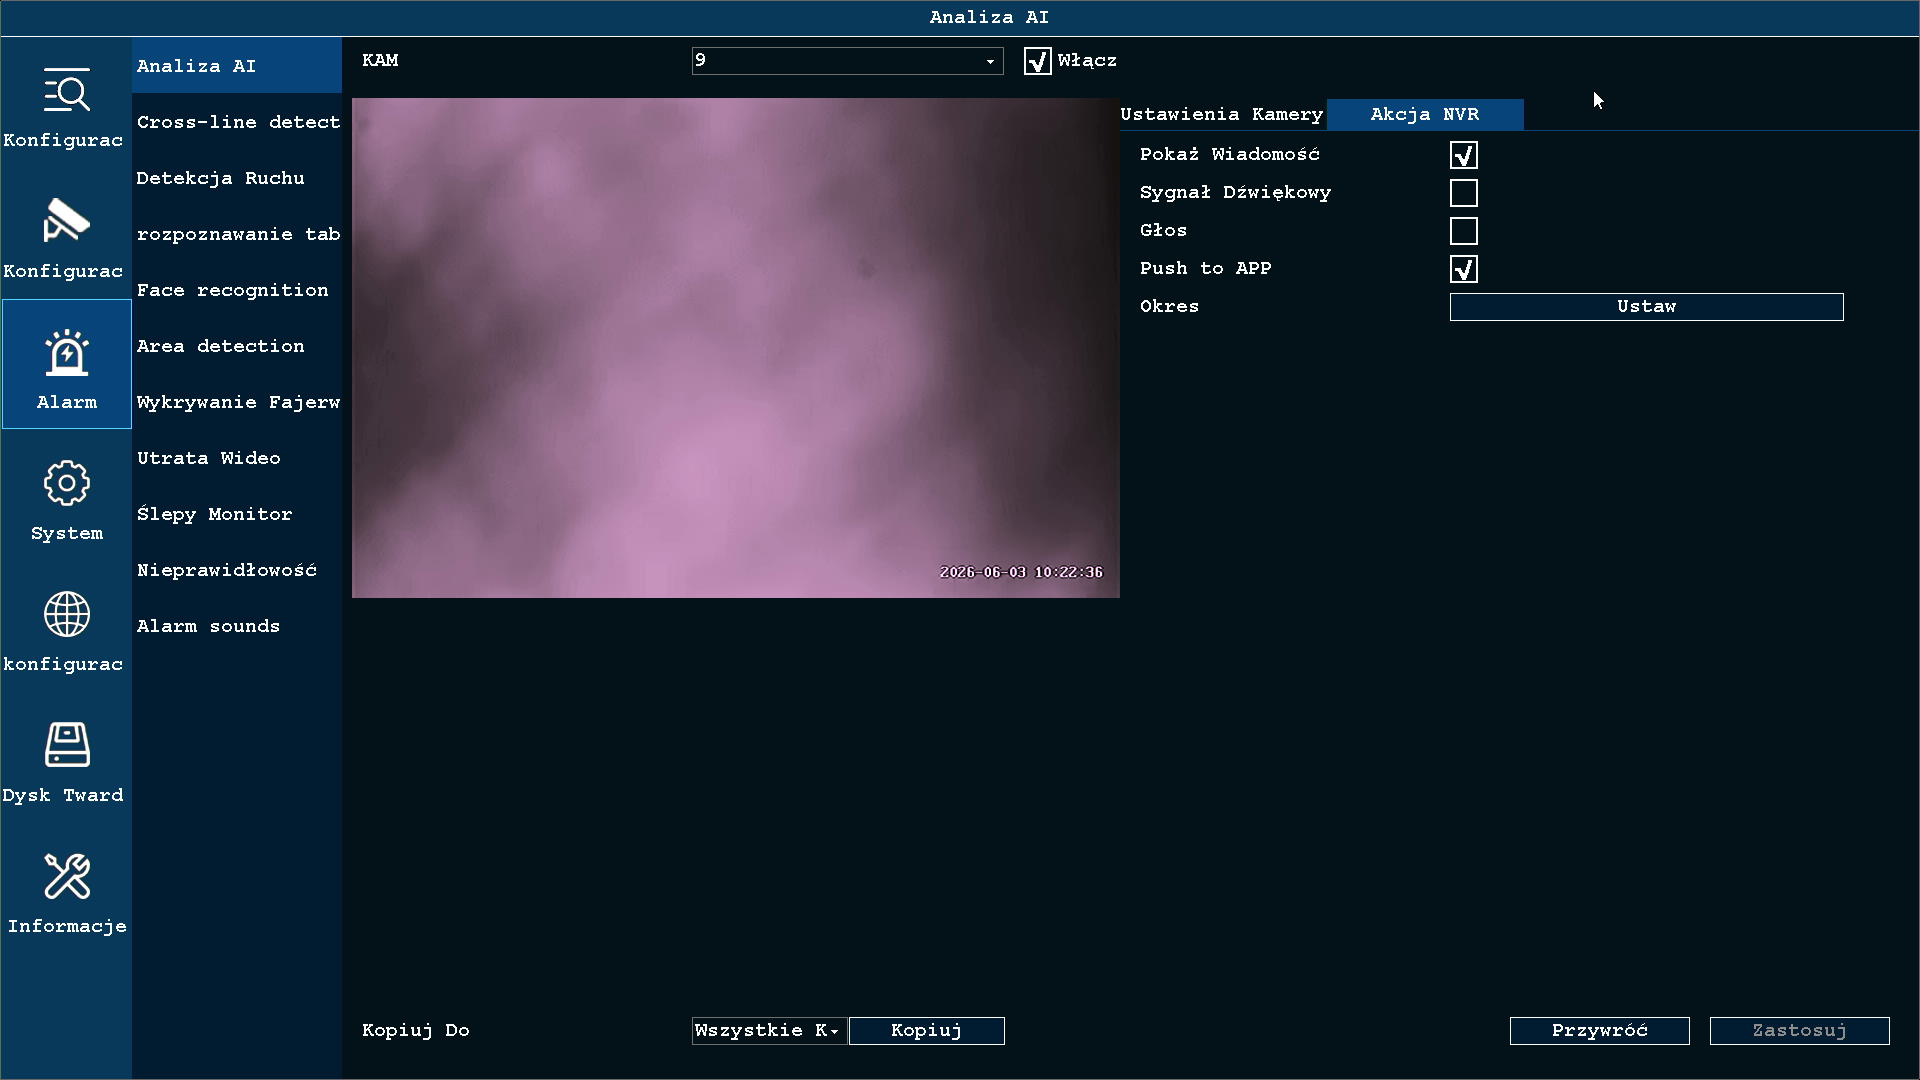
Task: Open rozpoznawanie tab menu item
Action: tap(237, 234)
